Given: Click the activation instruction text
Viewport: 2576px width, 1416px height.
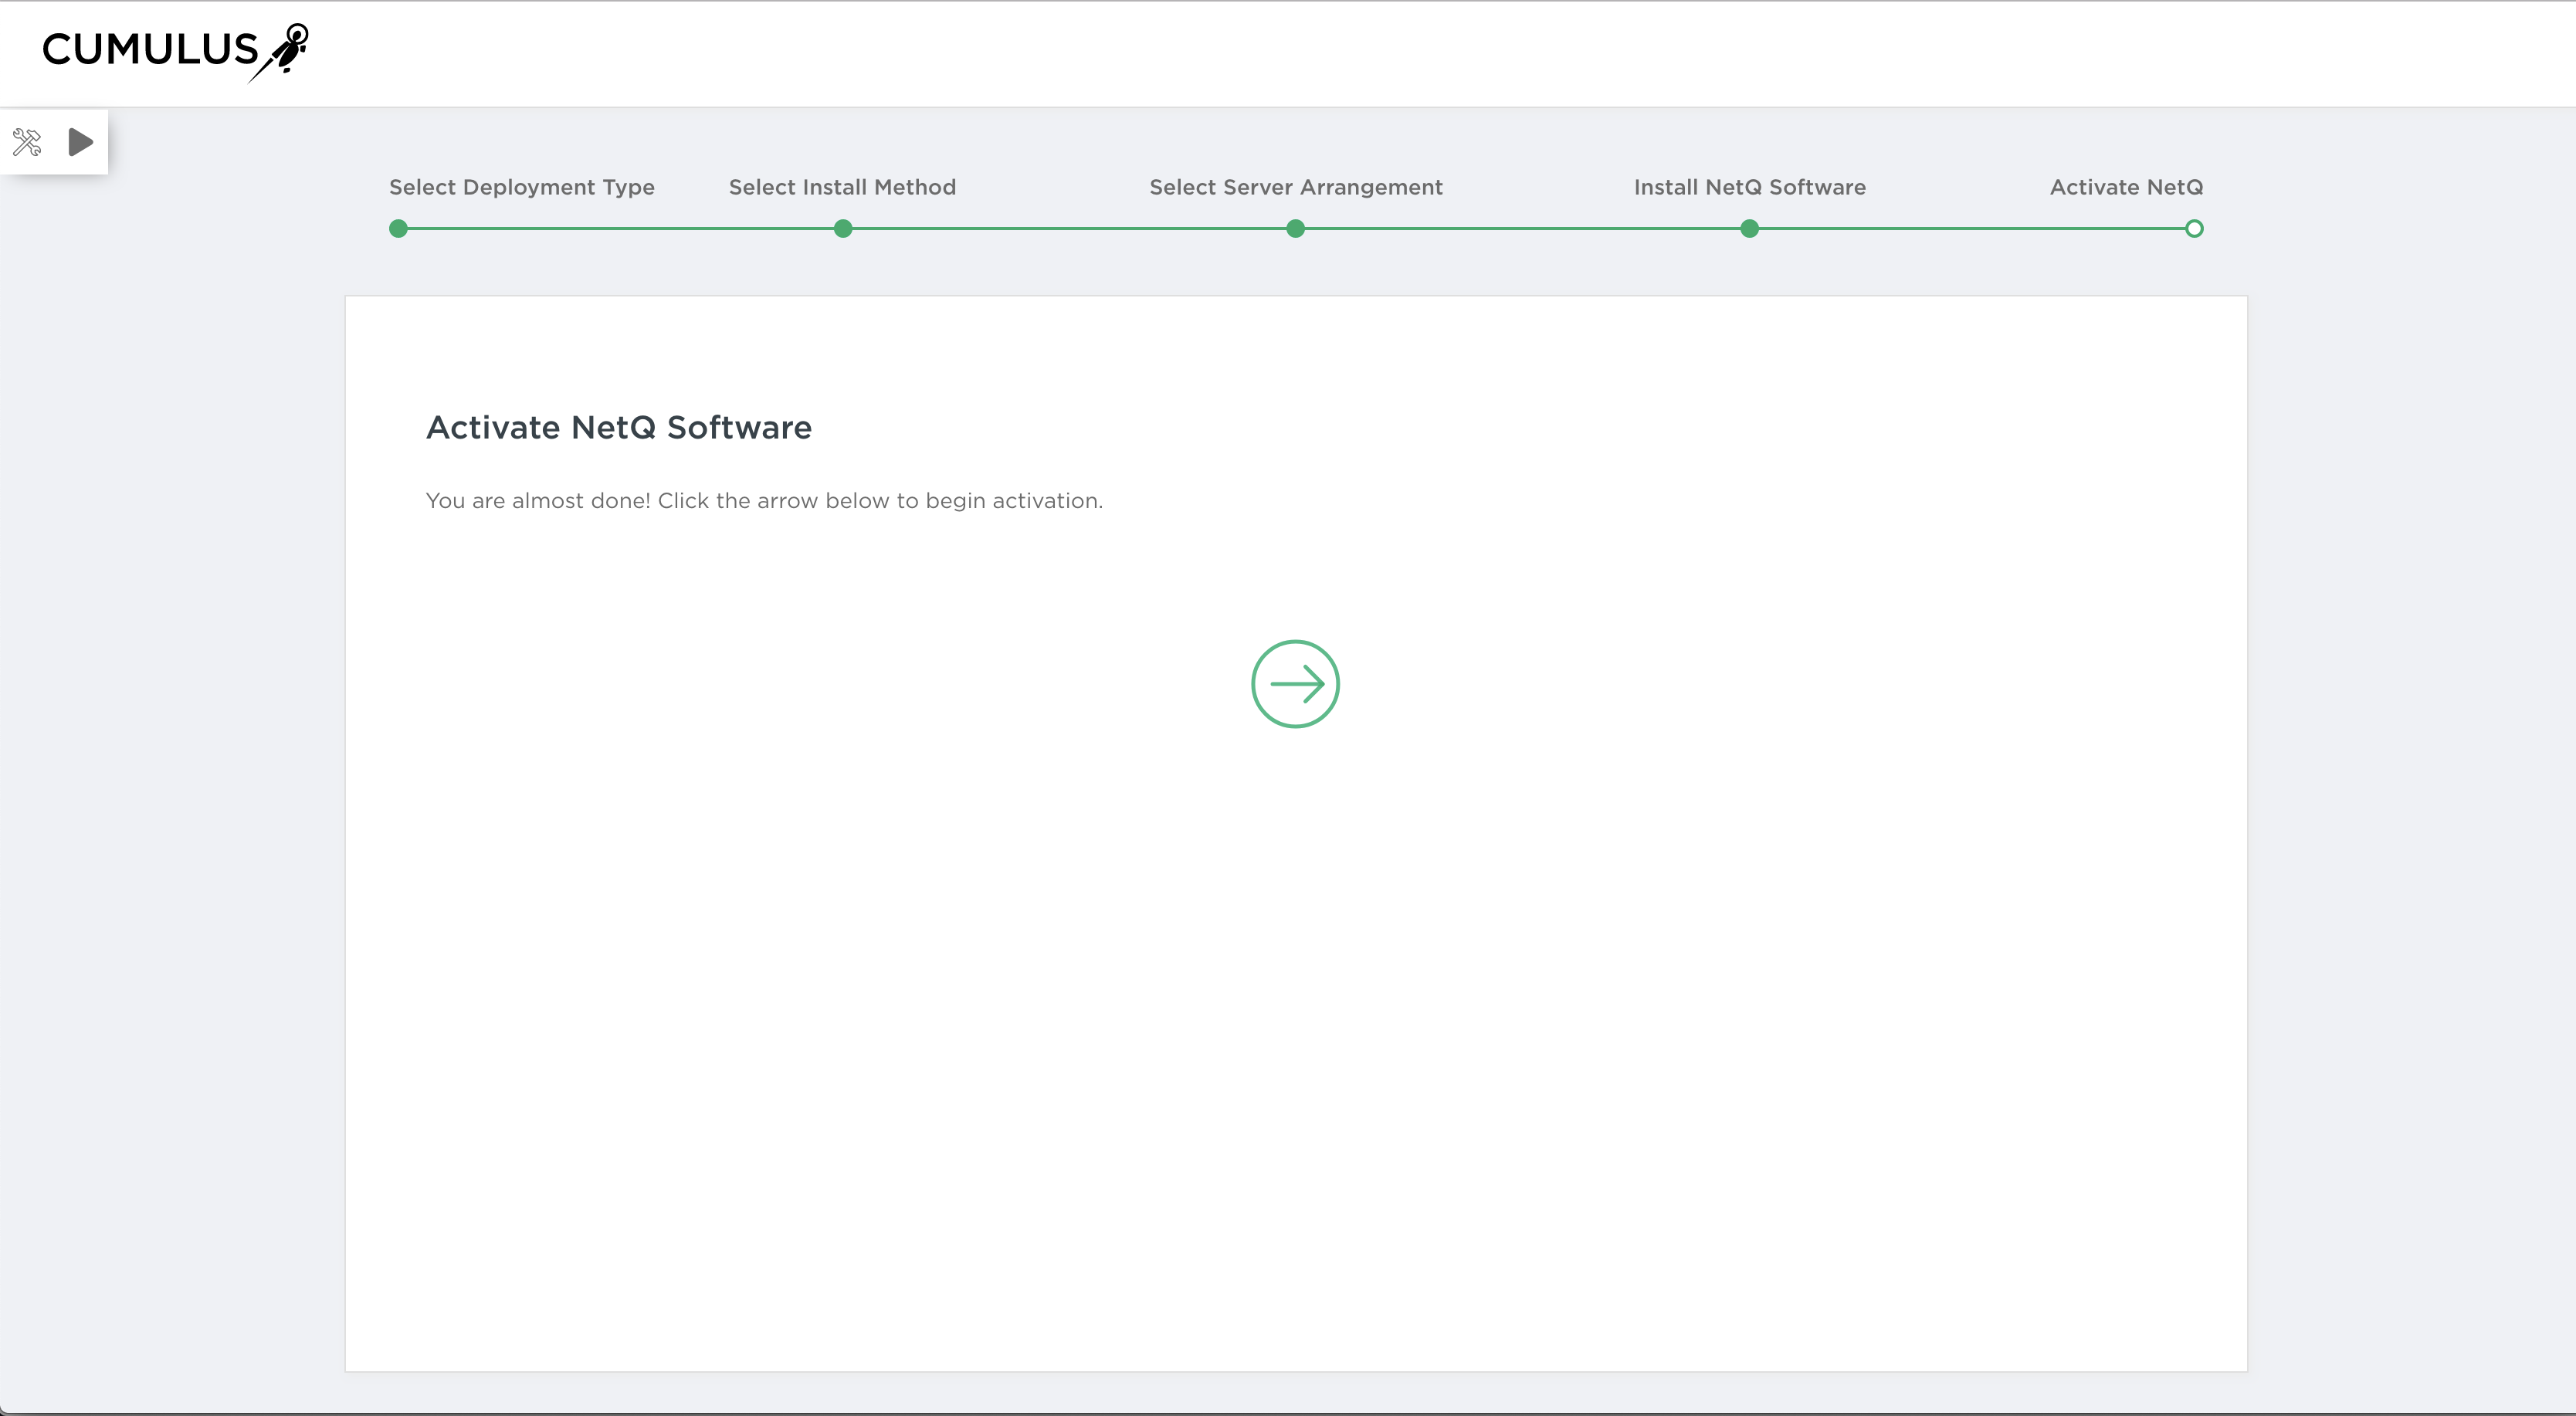Looking at the screenshot, I should (x=764, y=500).
